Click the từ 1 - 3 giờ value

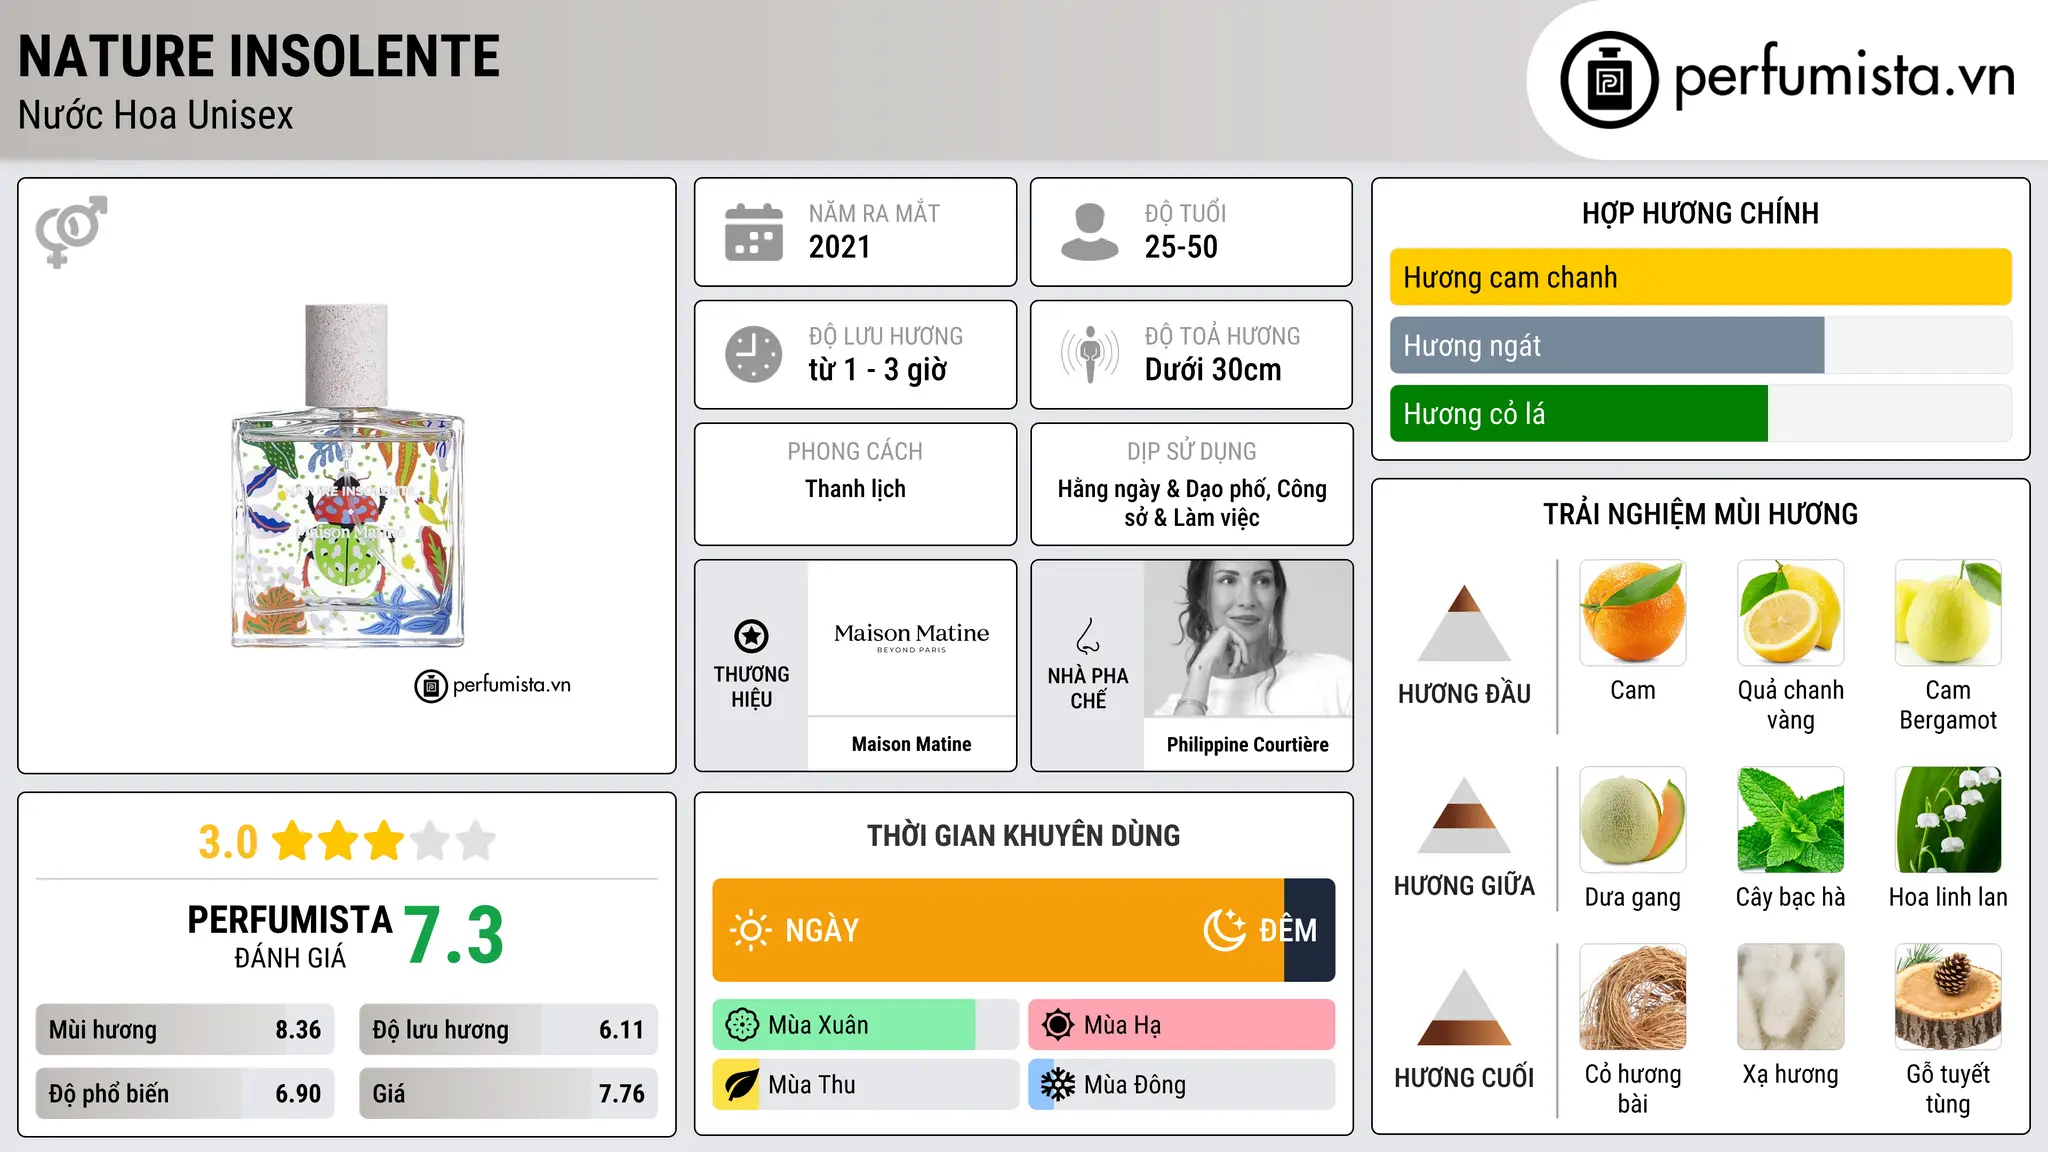(x=878, y=370)
